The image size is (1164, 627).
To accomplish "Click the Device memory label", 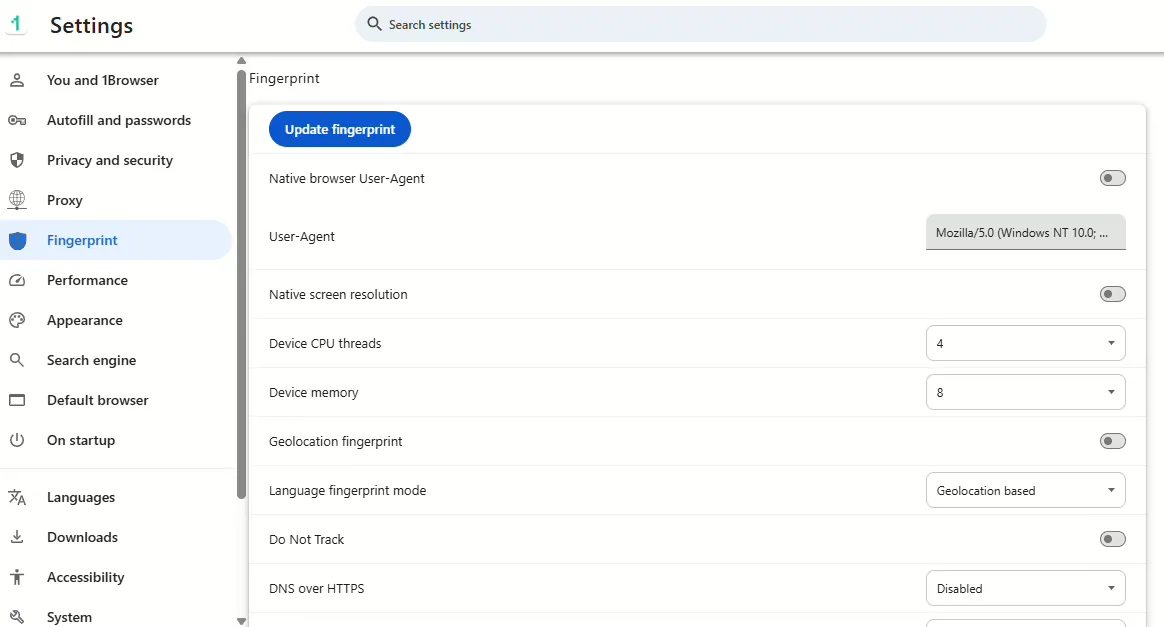I will click(313, 393).
